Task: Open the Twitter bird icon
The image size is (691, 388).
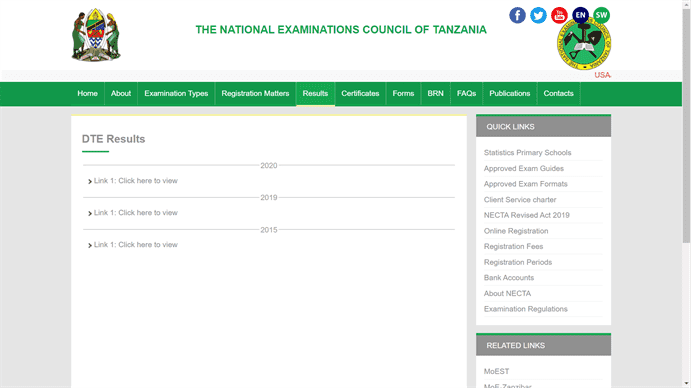Action: [538, 15]
